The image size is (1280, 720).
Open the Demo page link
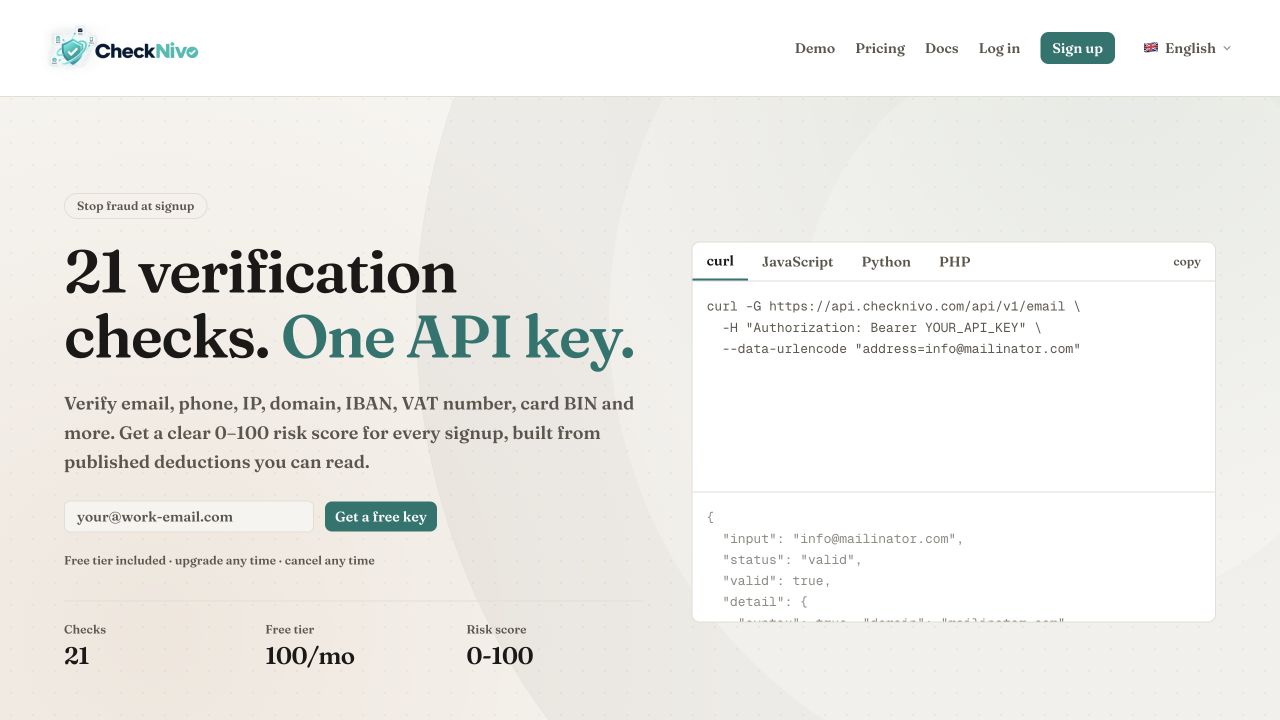815,48
